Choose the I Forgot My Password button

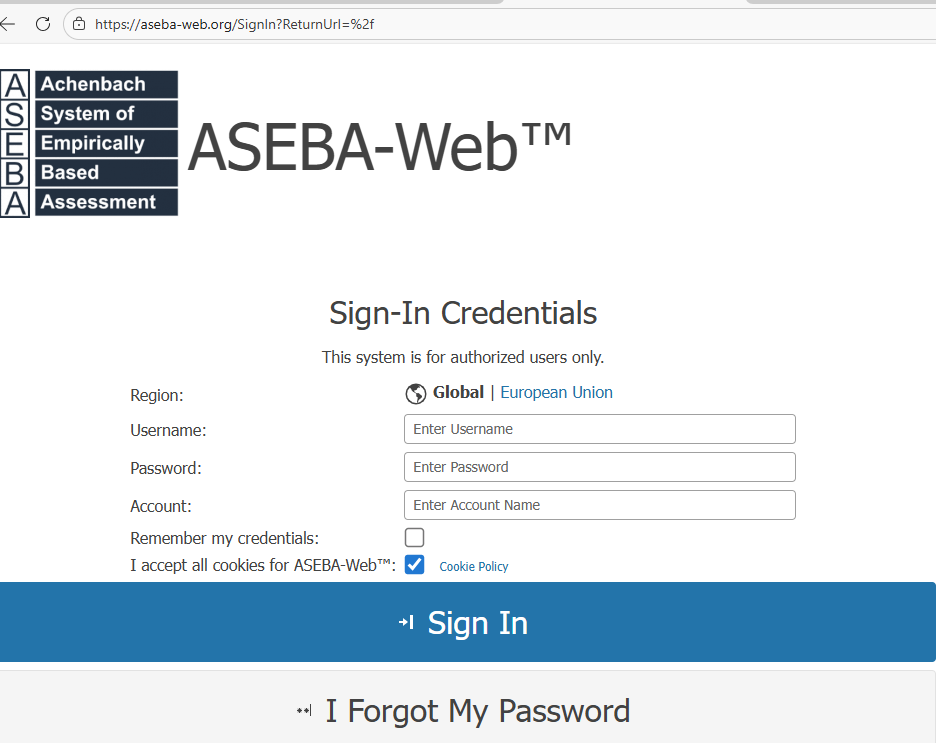(x=468, y=711)
